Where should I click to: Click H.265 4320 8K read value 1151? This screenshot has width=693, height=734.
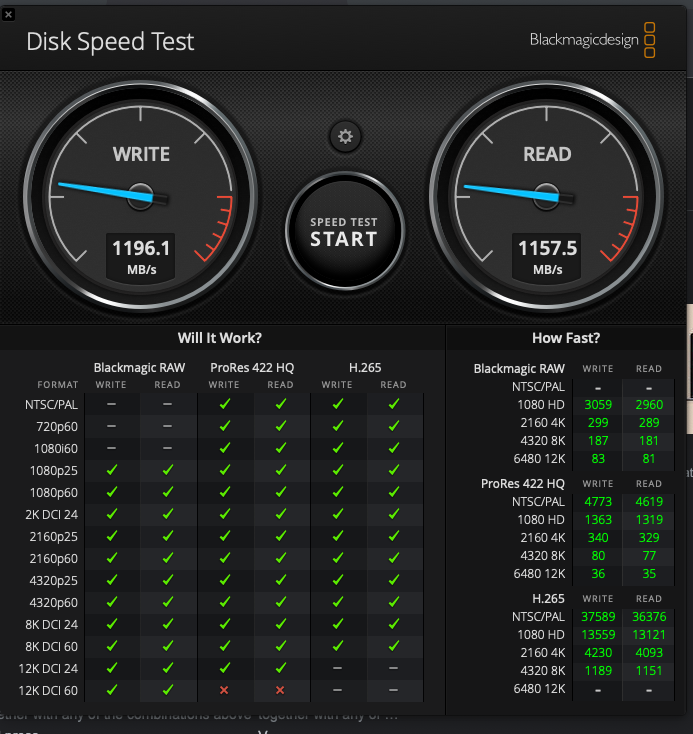coord(649,671)
